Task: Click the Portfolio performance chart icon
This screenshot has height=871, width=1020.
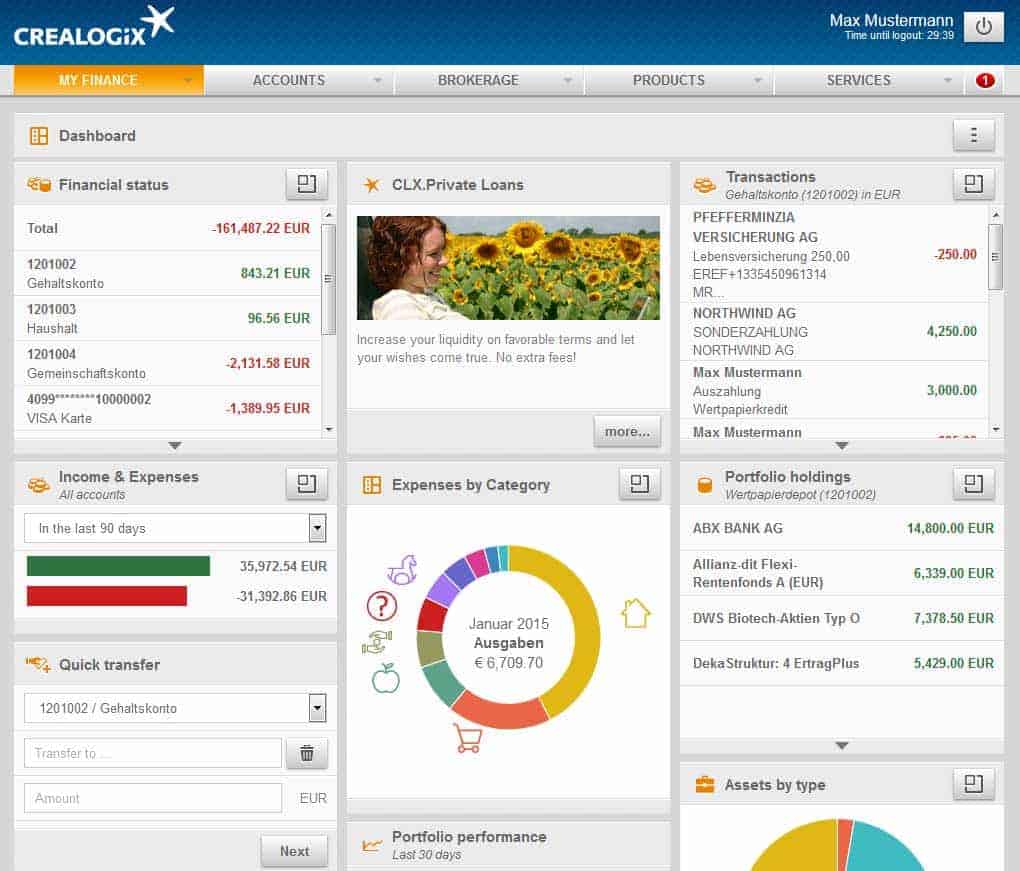Action: click(372, 846)
